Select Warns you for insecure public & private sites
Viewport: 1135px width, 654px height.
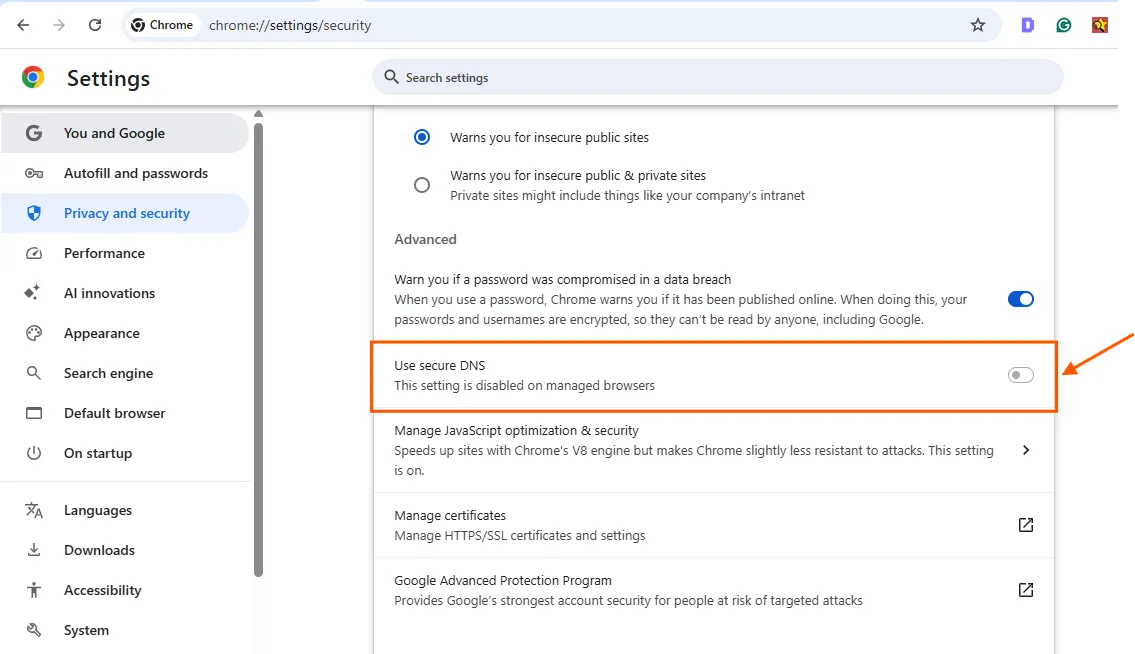pyautogui.click(x=422, y=185)
